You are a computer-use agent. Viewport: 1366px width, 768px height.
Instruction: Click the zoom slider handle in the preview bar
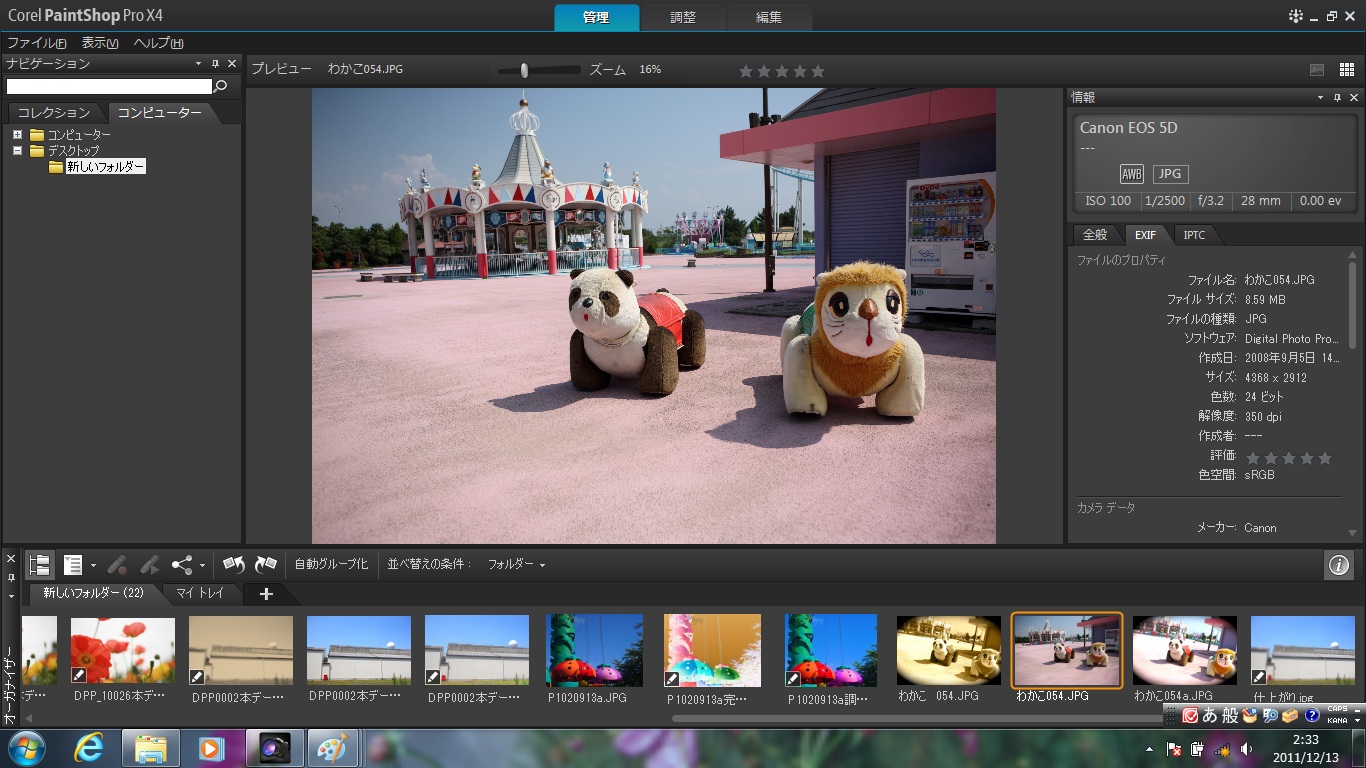coord(524,70)
